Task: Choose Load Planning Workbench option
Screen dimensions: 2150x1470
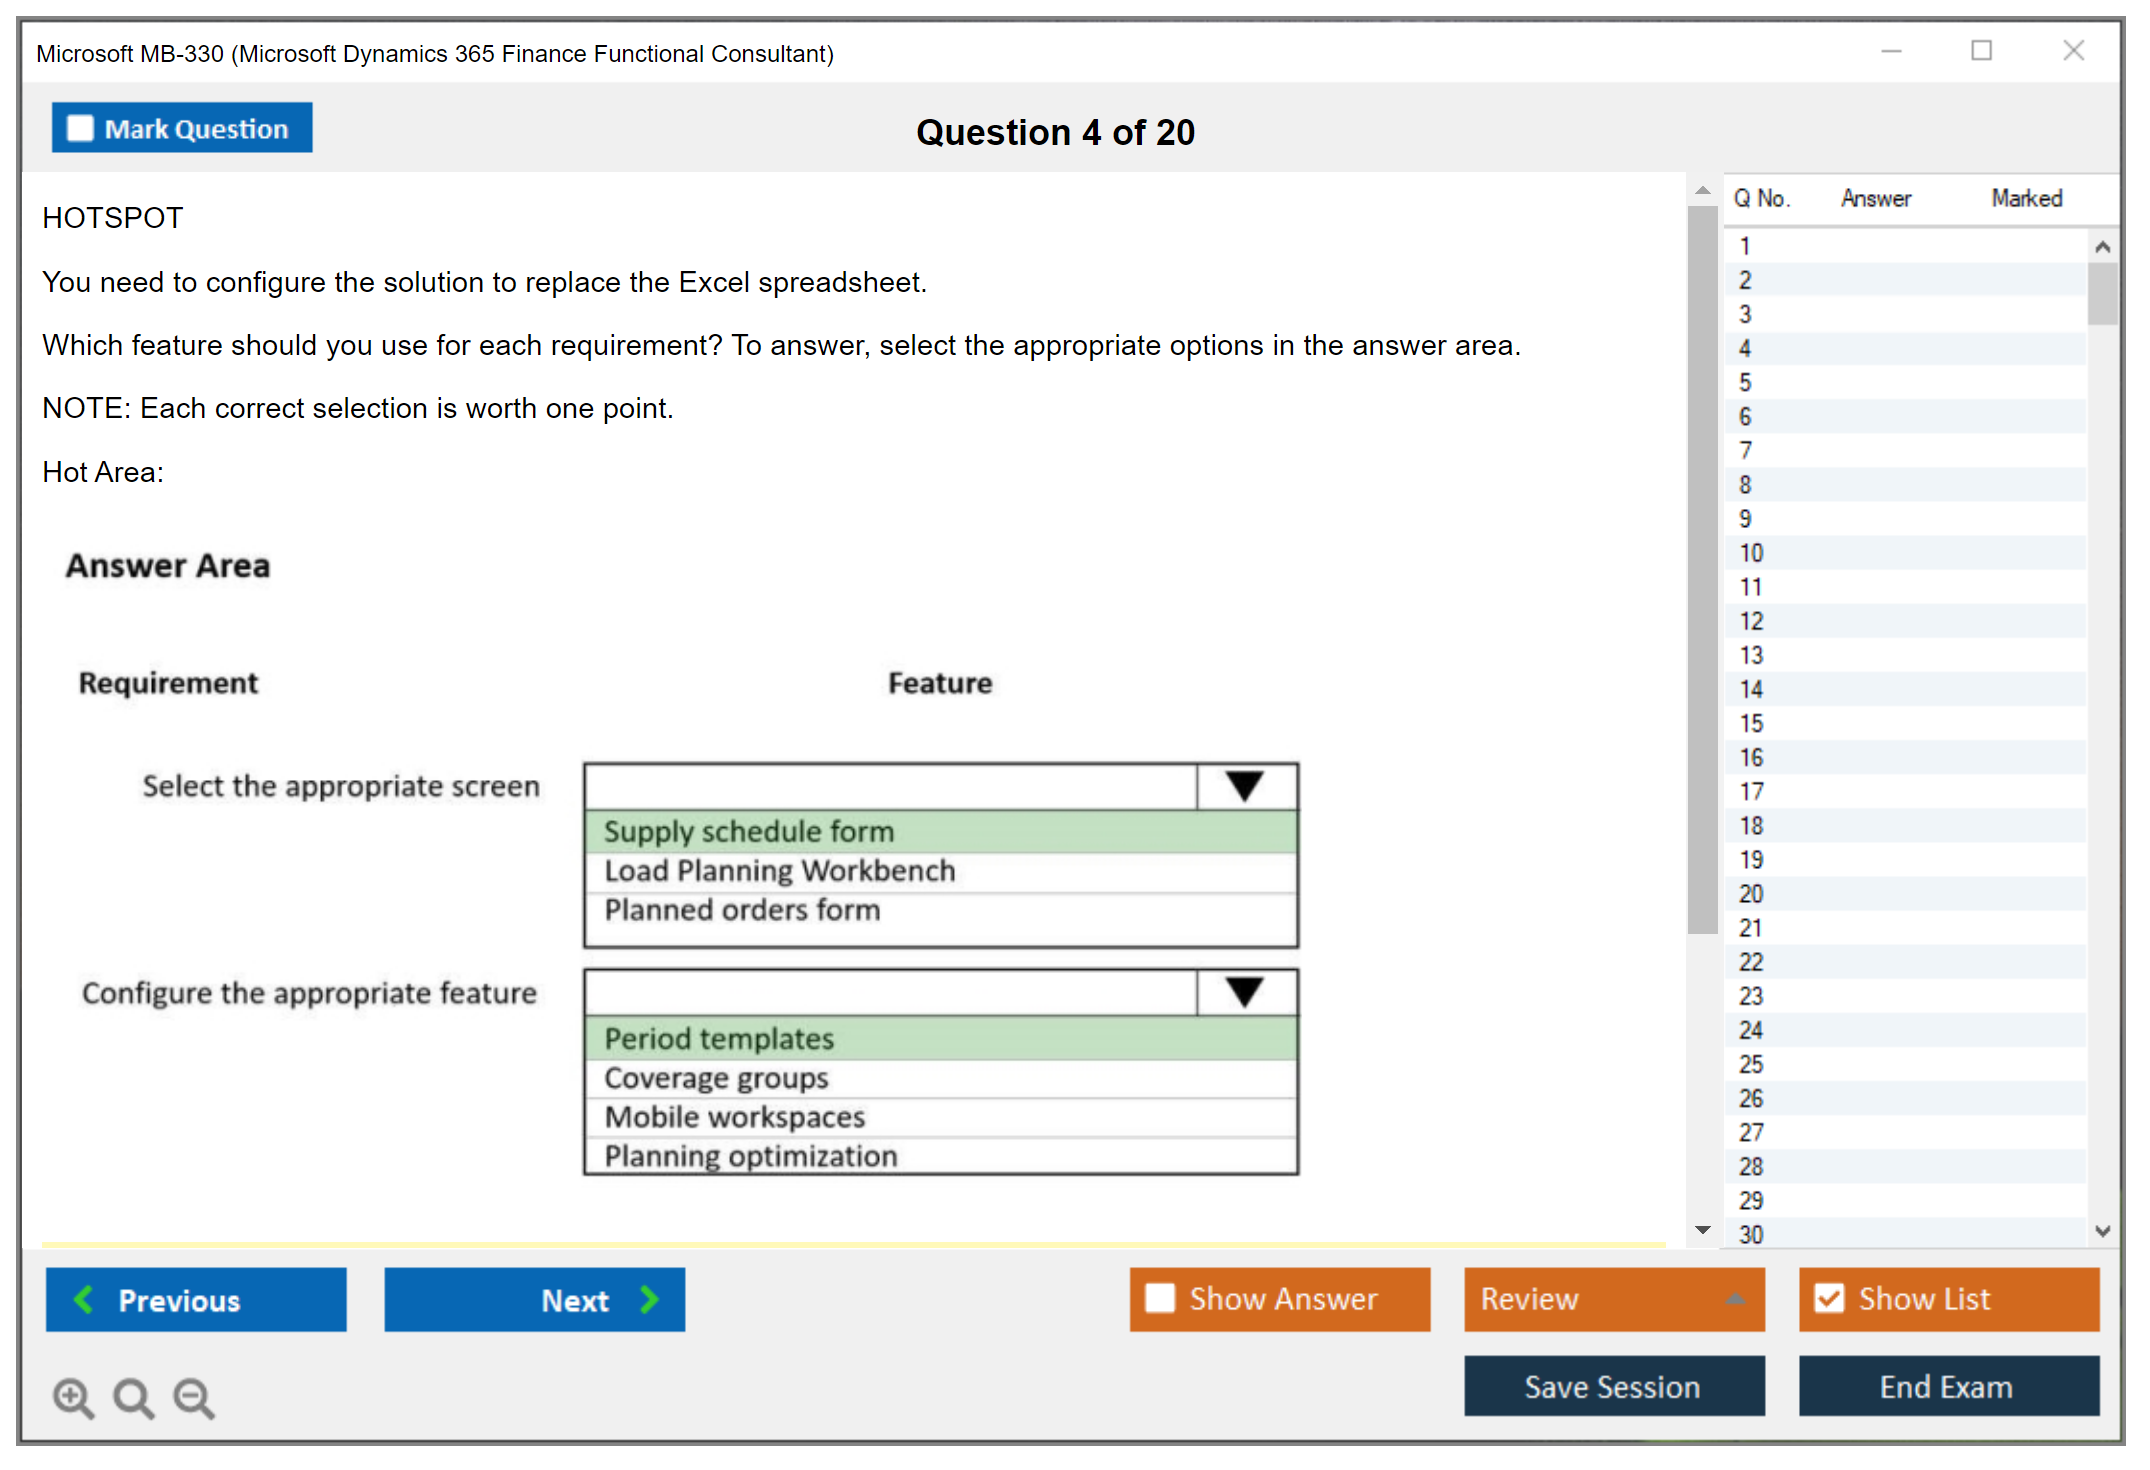Action: tap(780, 871)
